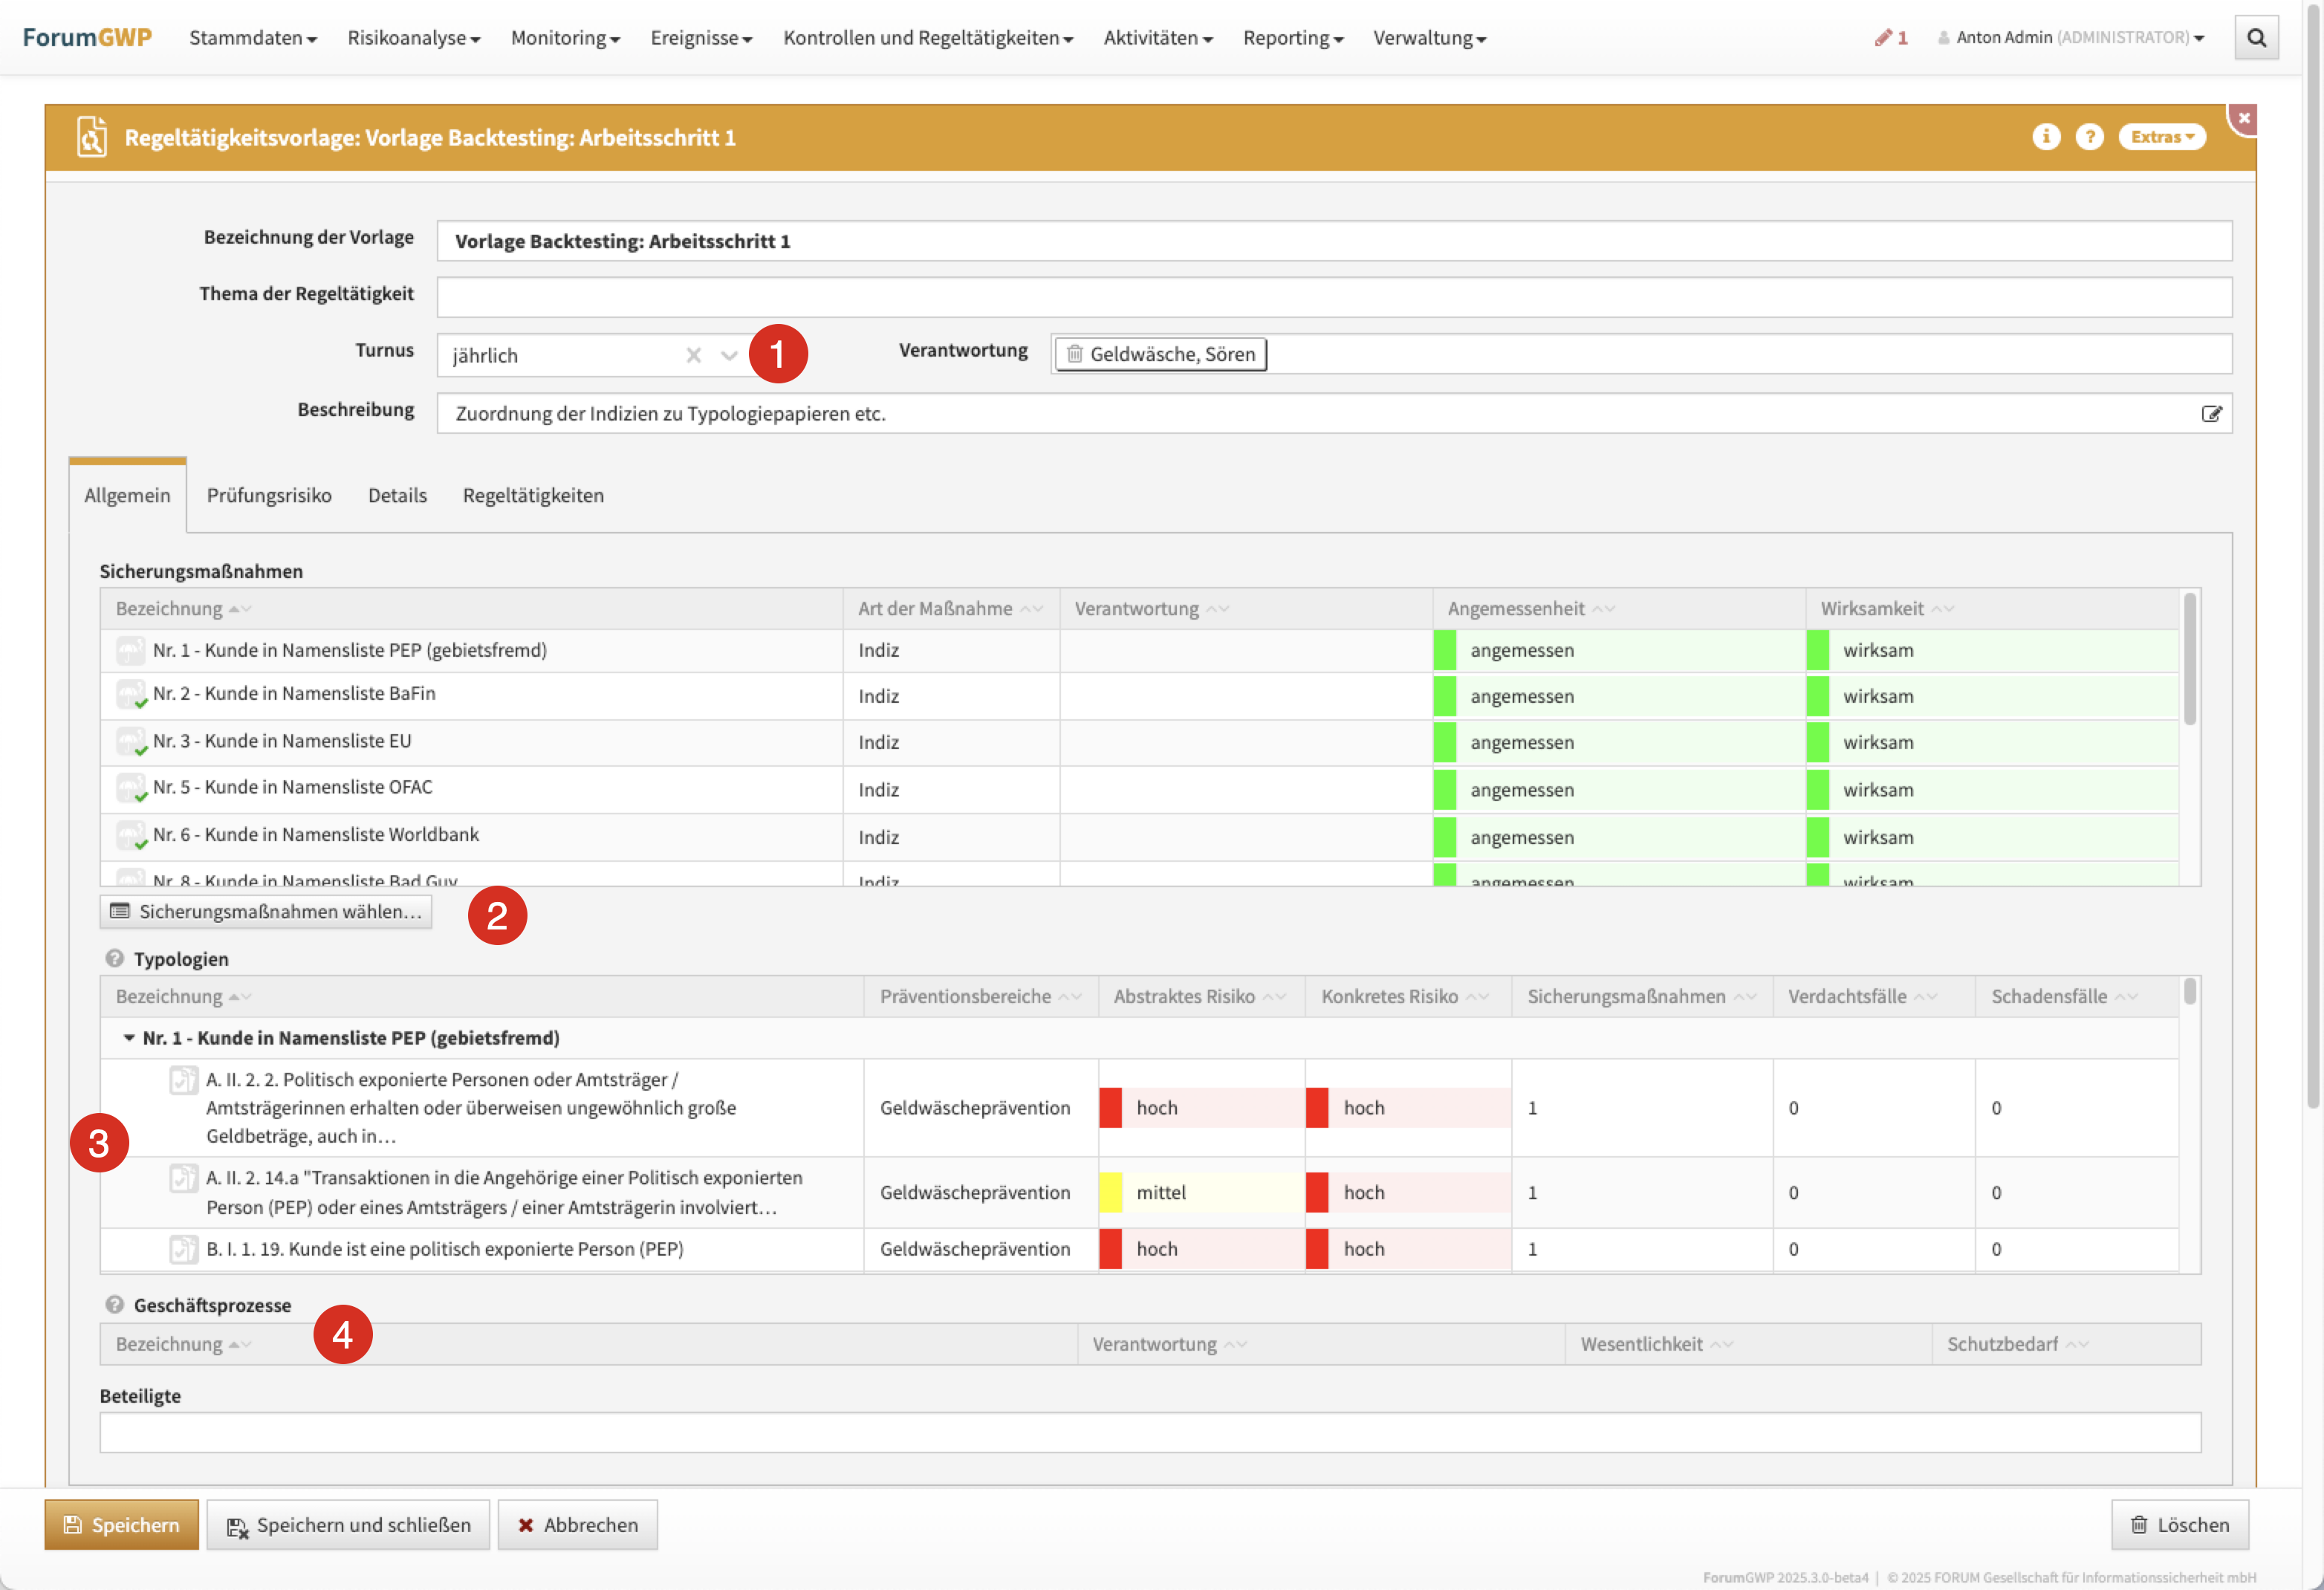This screenshot has height=1590, width=2324.
Task: Click the Sicherungsmaßnahmen table scrollbar
Action: (2189, 660)
